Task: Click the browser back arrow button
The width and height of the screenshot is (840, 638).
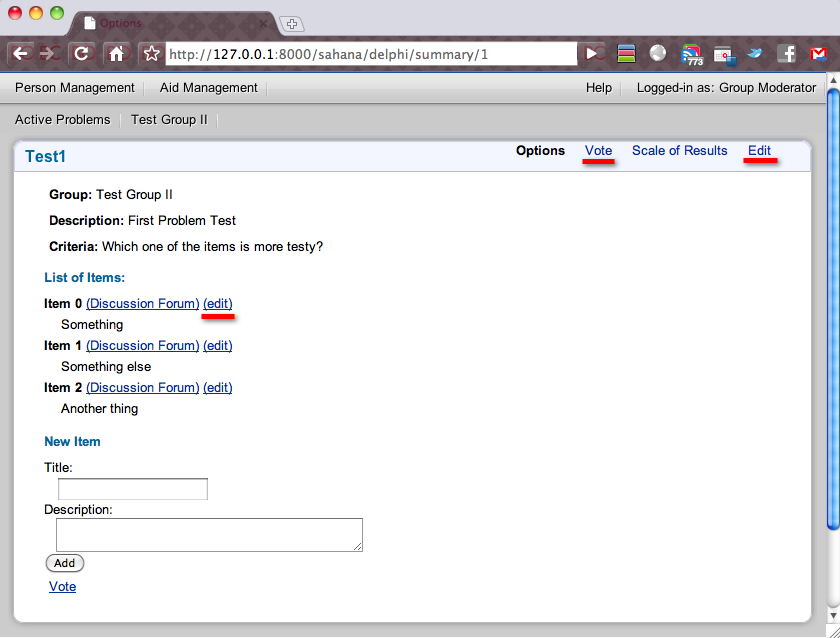Action: 21,54
